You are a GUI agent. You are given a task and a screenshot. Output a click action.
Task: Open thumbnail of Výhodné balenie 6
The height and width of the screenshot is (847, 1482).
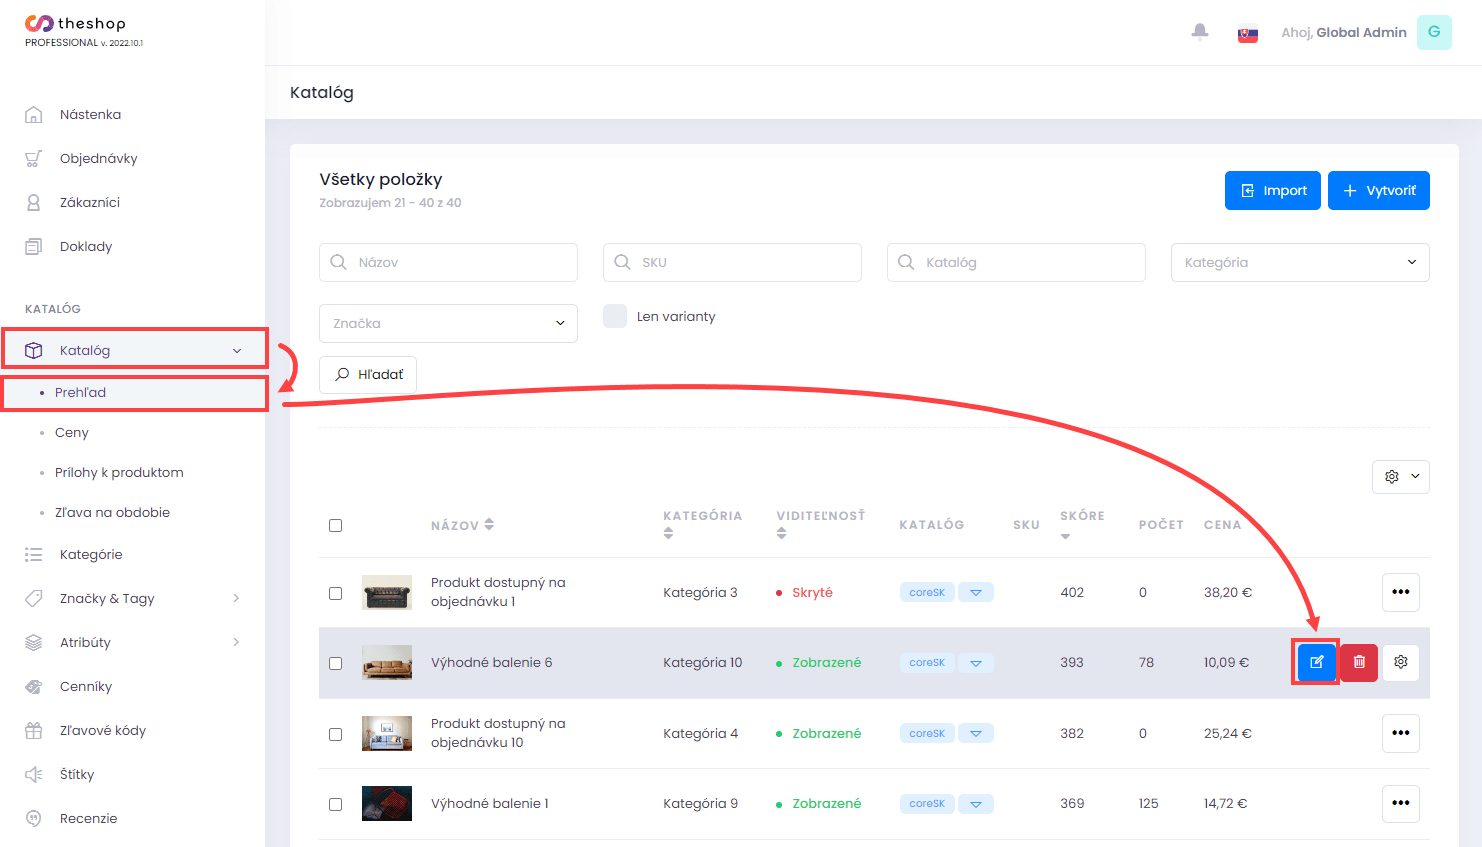pyautogui.click(x=387, y=663)
